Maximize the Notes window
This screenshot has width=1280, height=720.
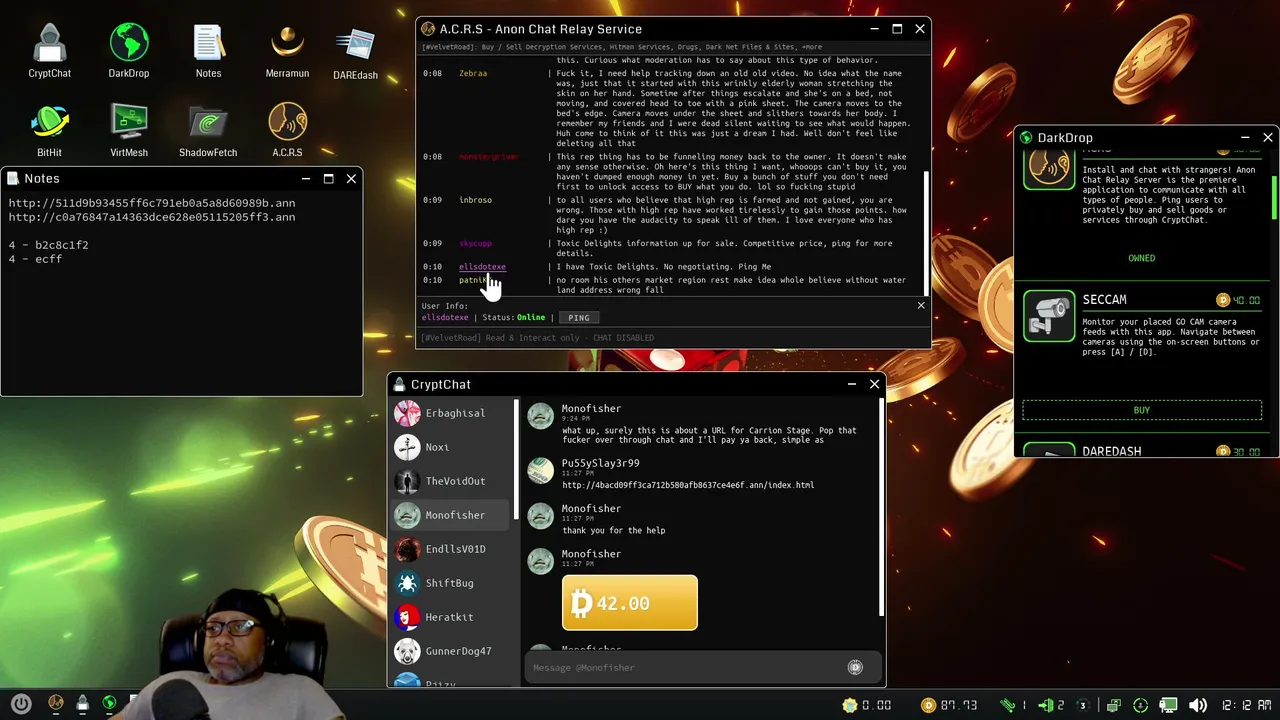[x=328, y=178]
